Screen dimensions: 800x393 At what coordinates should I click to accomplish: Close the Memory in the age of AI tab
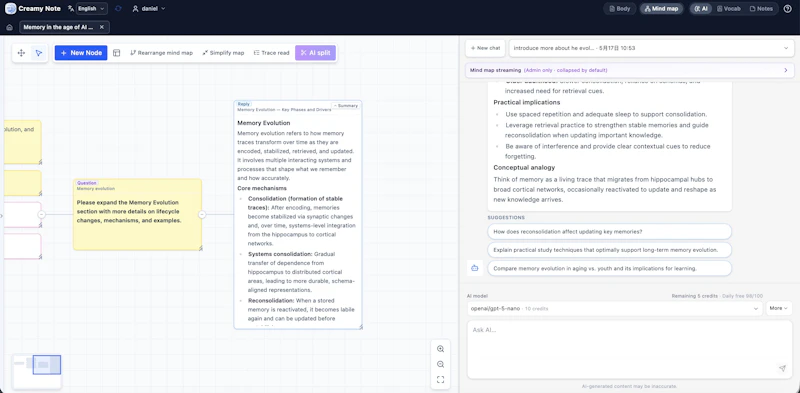[102, 27]
